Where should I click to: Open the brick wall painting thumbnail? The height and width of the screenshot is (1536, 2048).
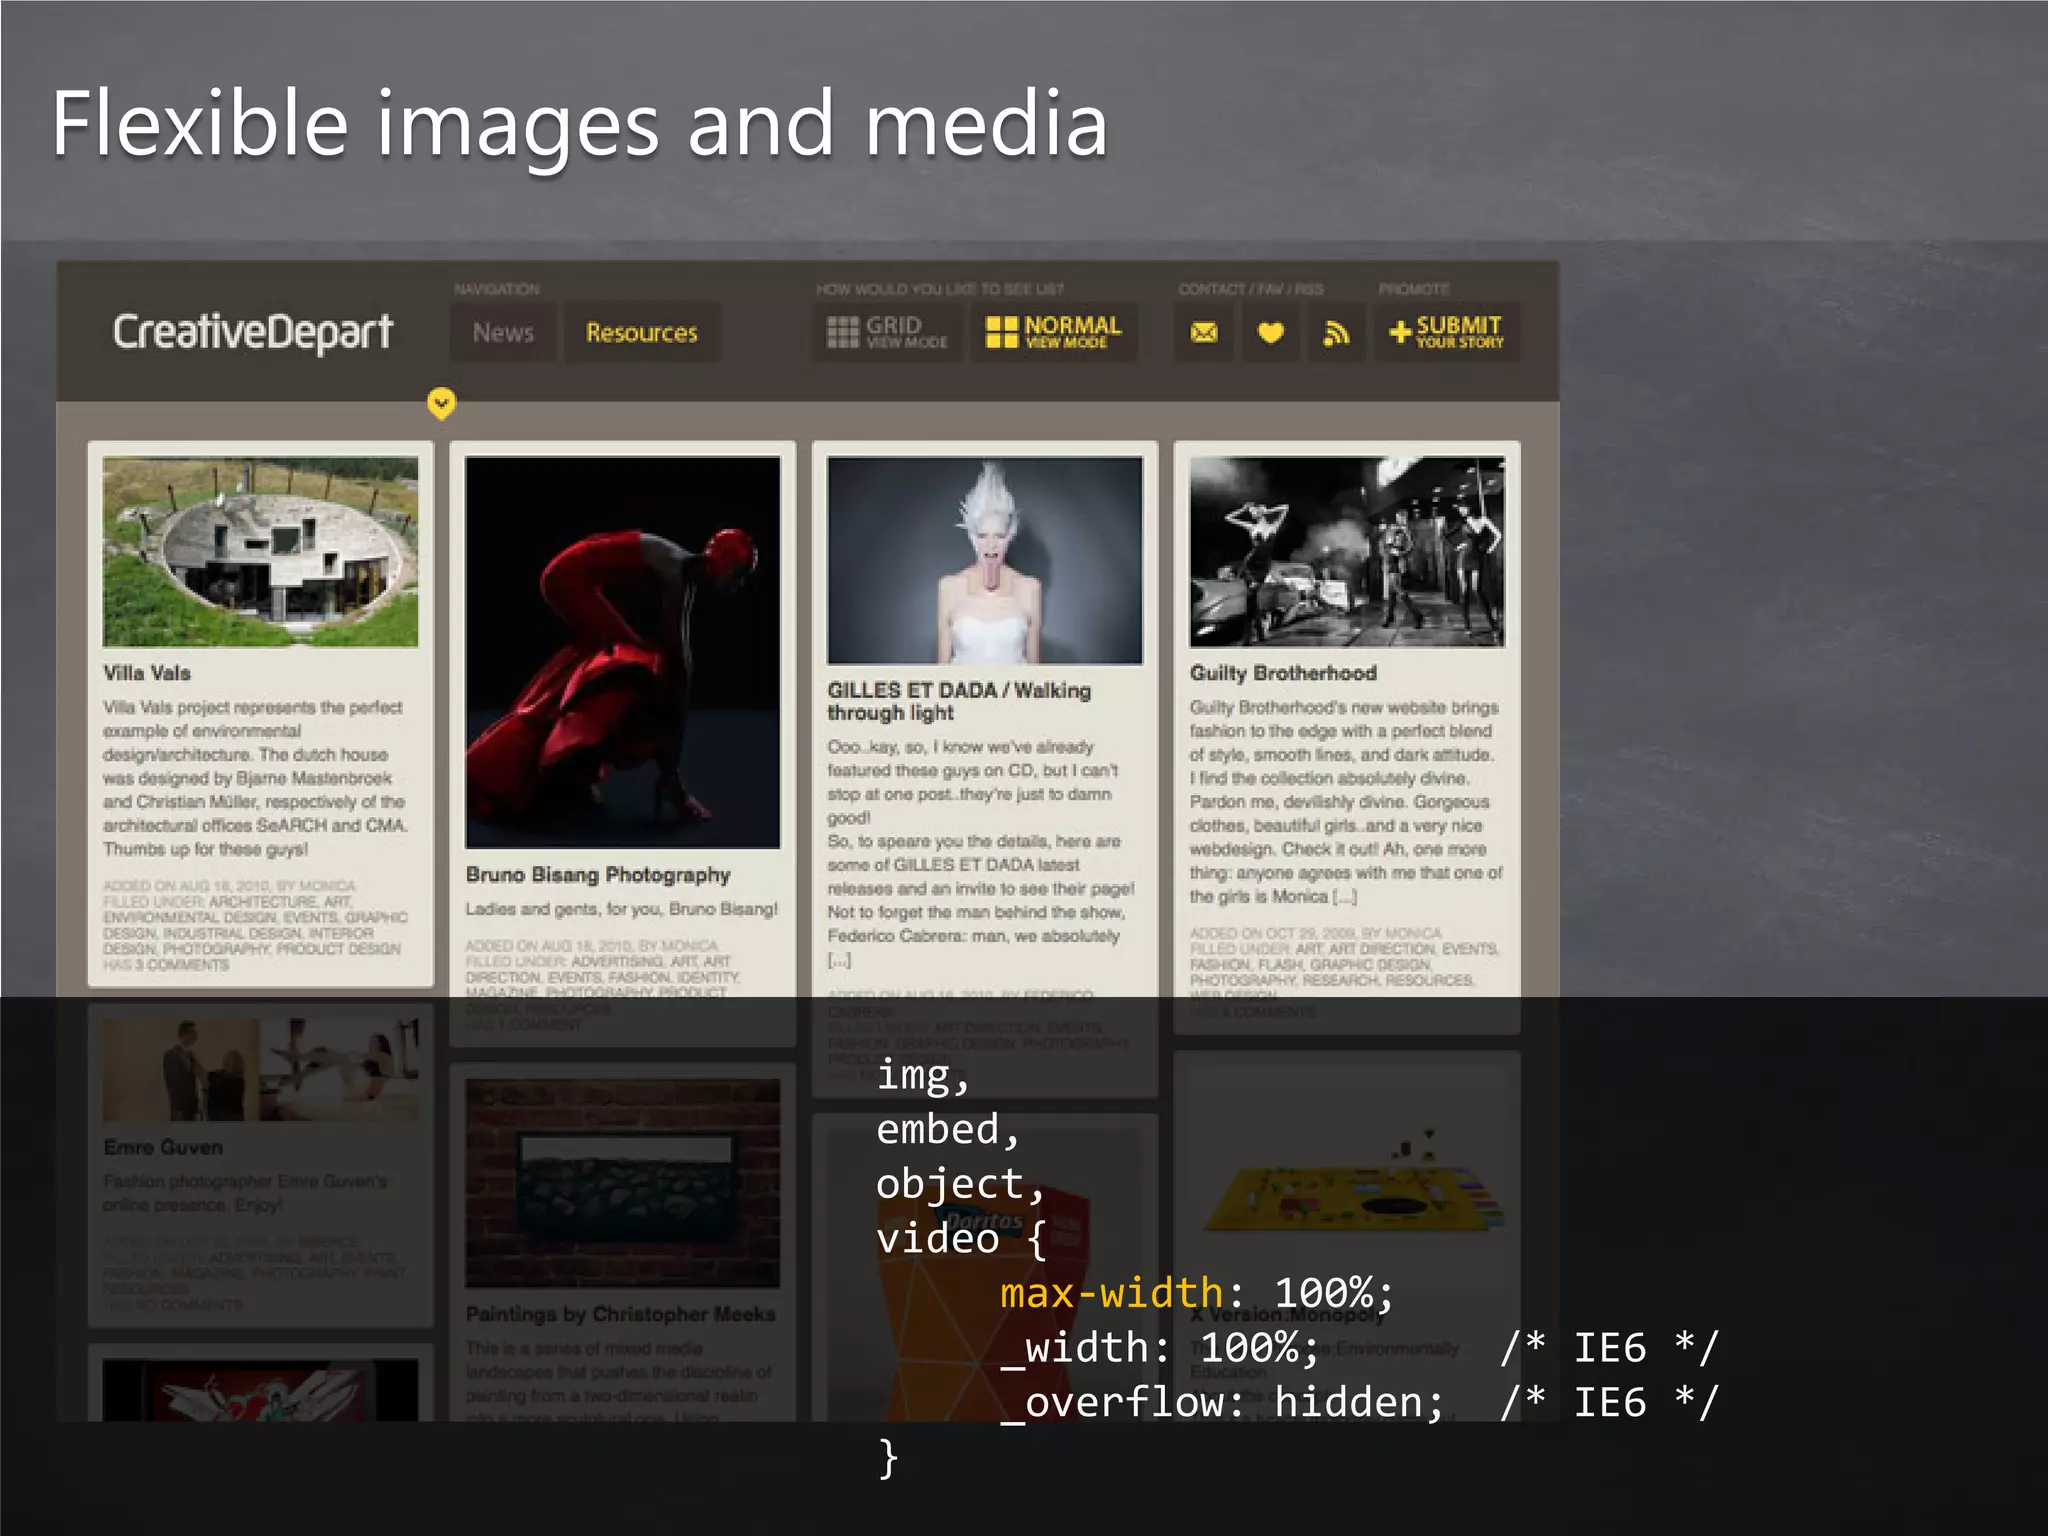click(623, 1183)
